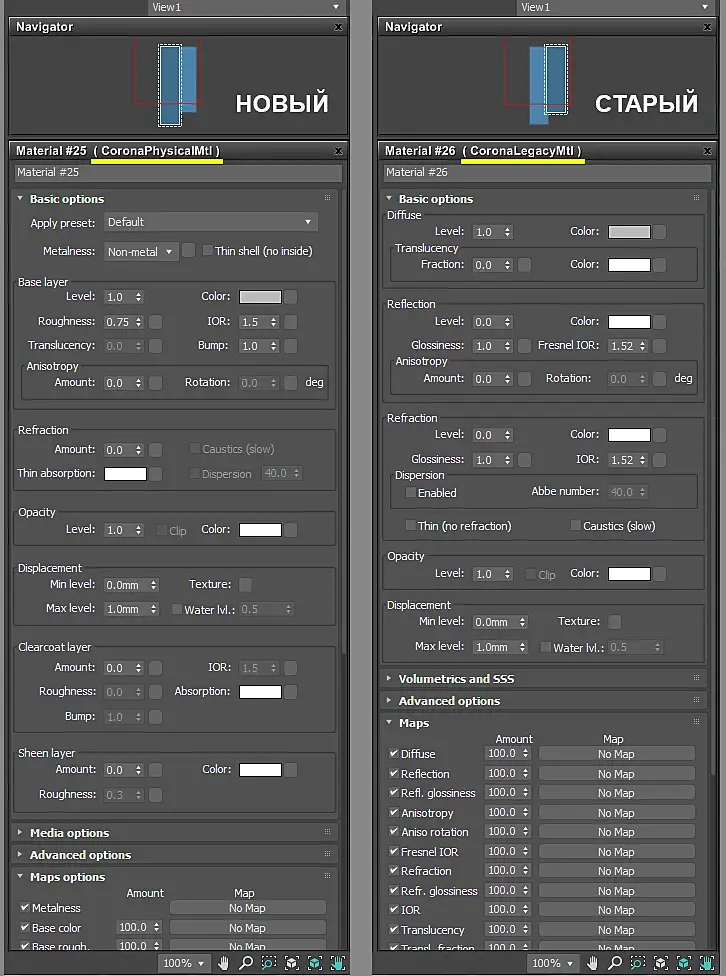The image size is (726, 976).
Task: Open Thin absorption white color swatch
Action: [125, 474]
